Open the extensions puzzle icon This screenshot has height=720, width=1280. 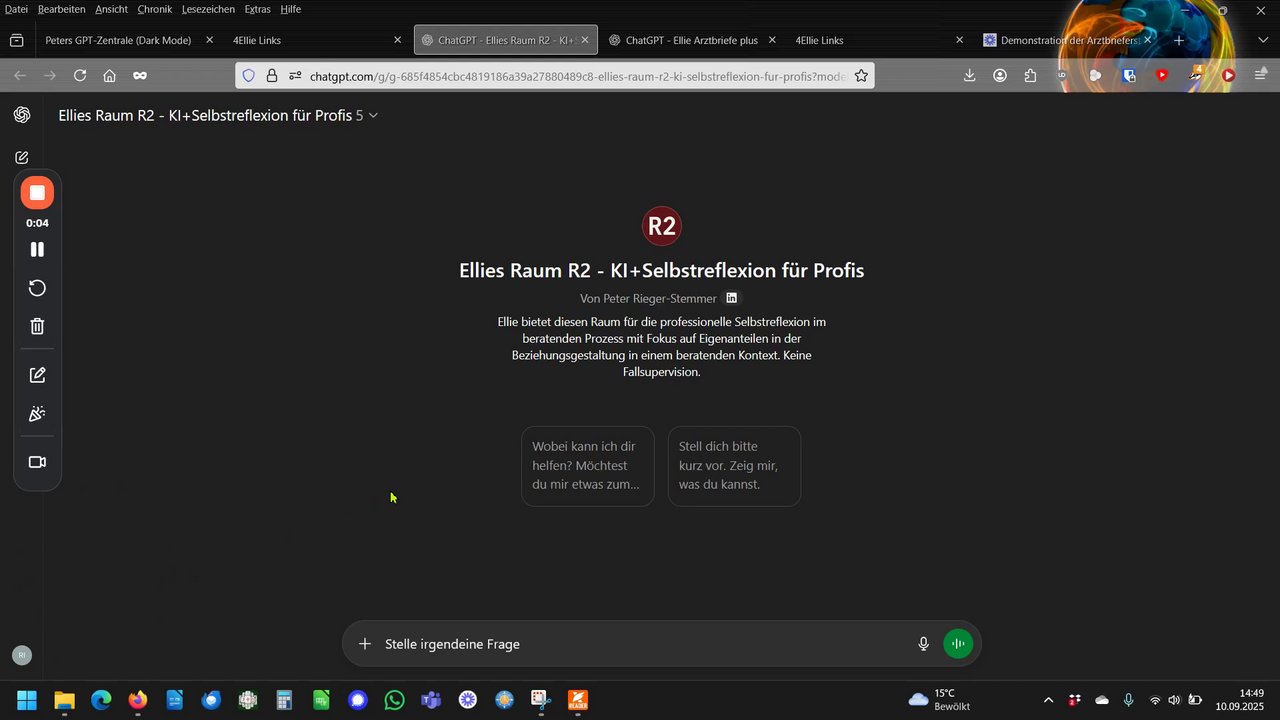tap(1031, 75)
